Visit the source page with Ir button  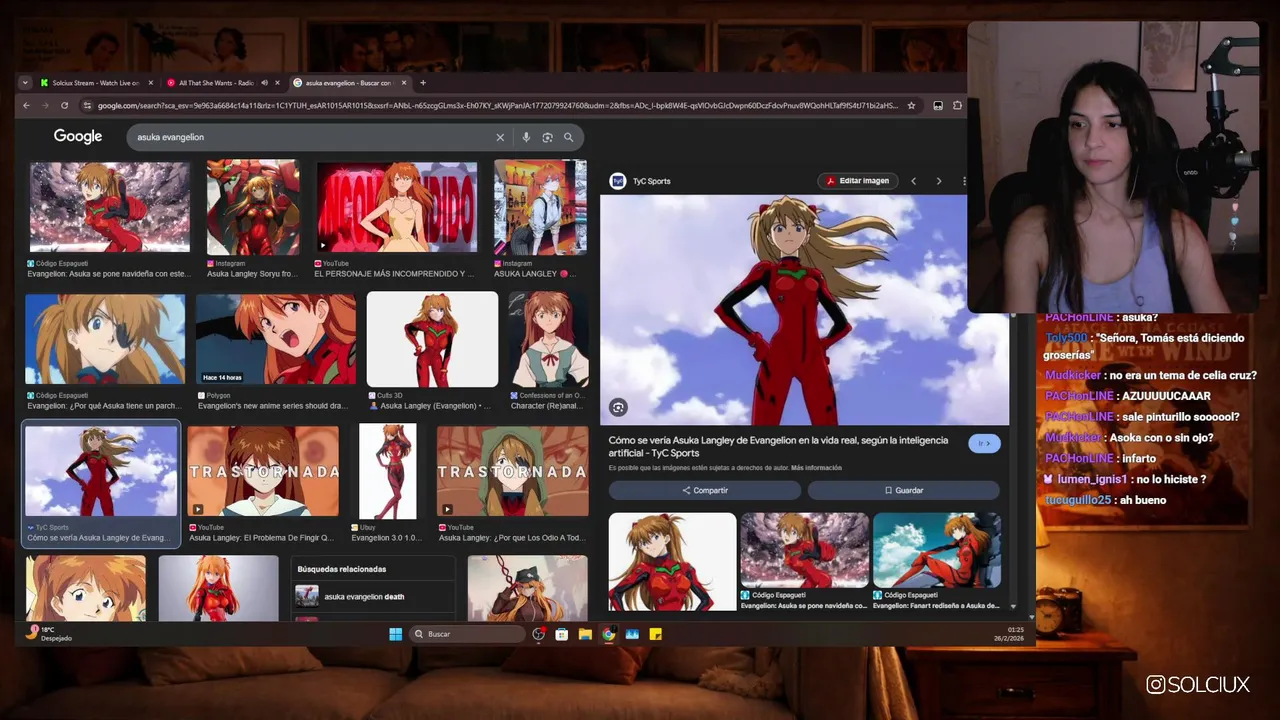tap(984, 443)
